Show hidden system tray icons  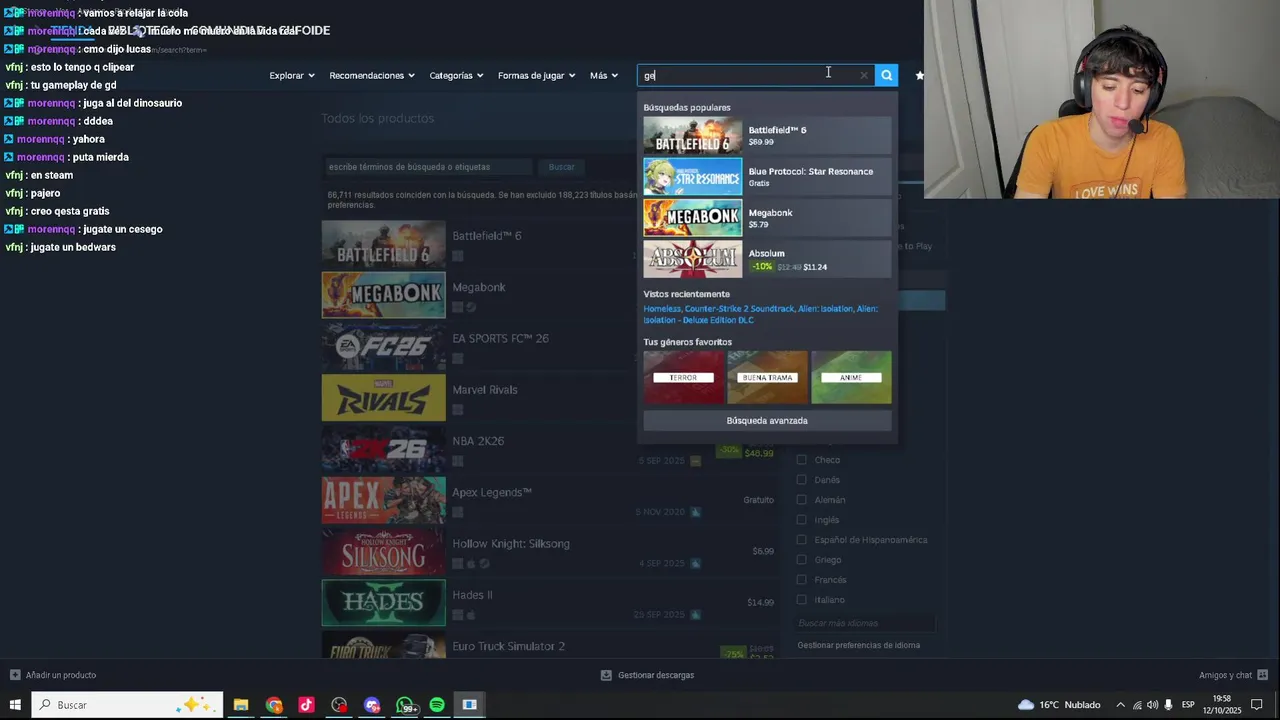point(1120,705)
